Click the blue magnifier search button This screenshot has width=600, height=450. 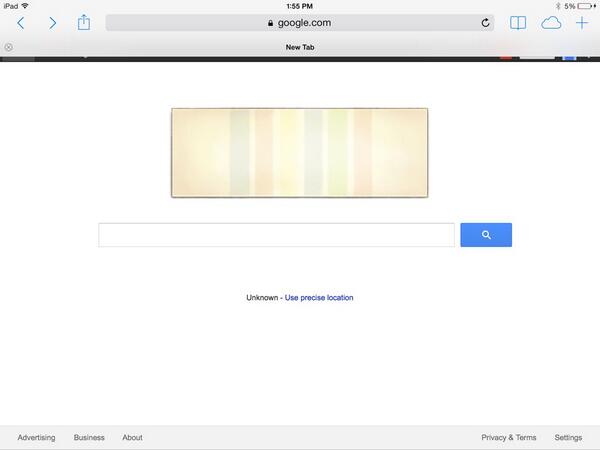486,235
